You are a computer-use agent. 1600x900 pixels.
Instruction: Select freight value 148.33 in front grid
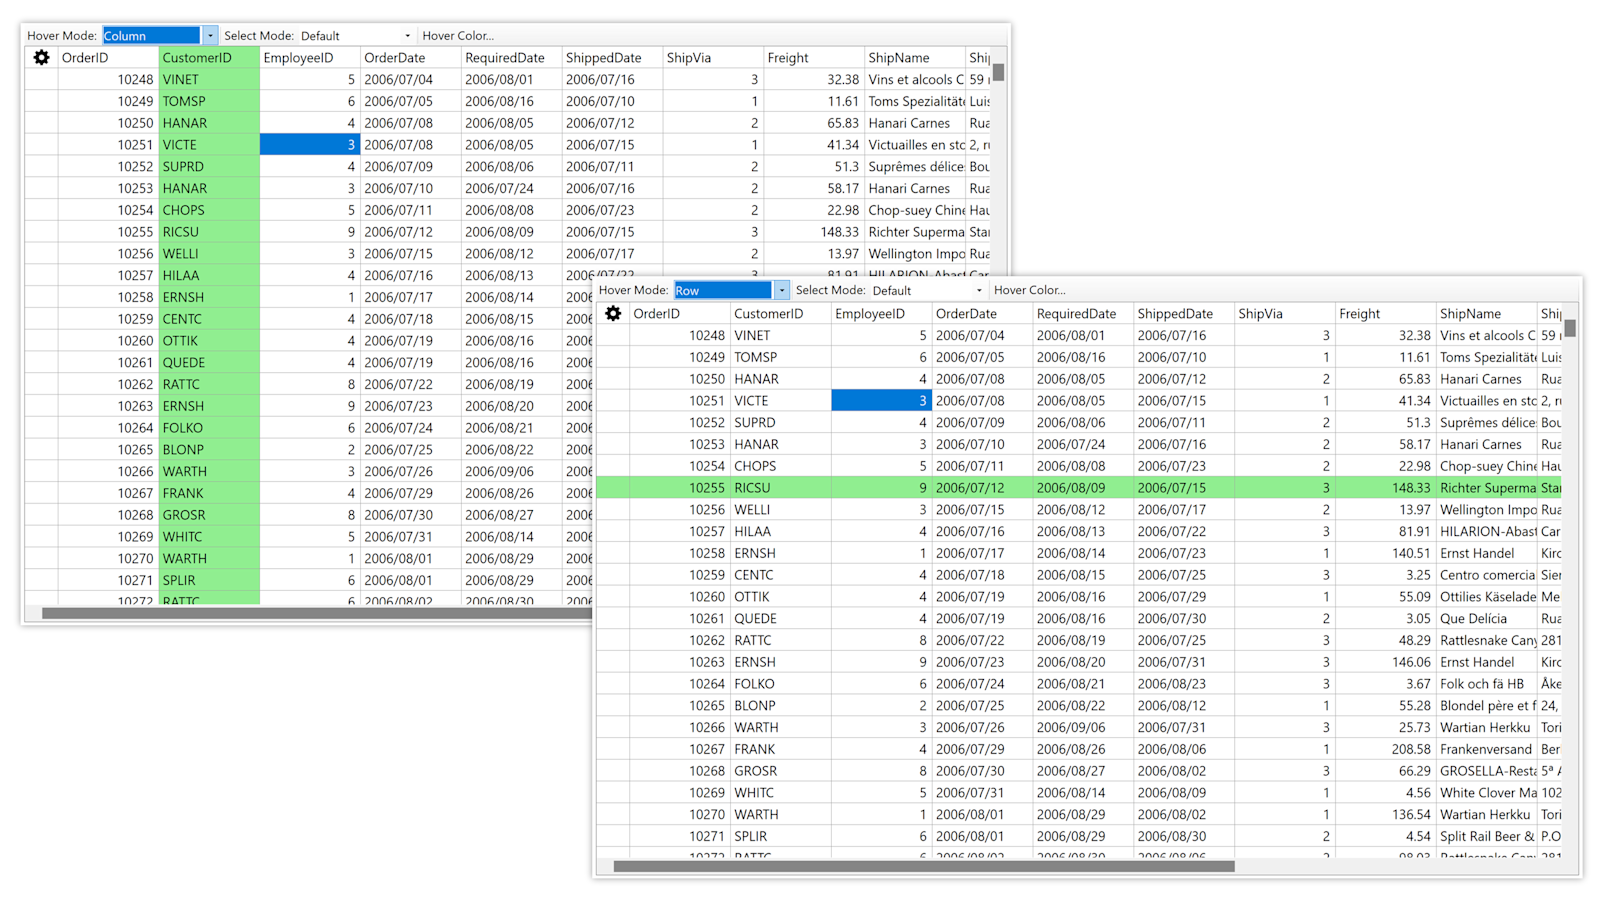[1386, 488]
